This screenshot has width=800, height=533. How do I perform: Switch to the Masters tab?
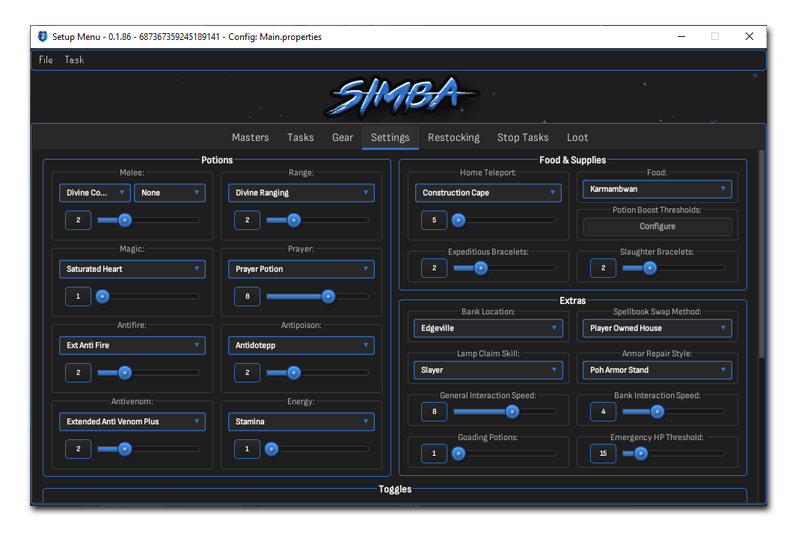pyautogui.click(x=250, y=138)
